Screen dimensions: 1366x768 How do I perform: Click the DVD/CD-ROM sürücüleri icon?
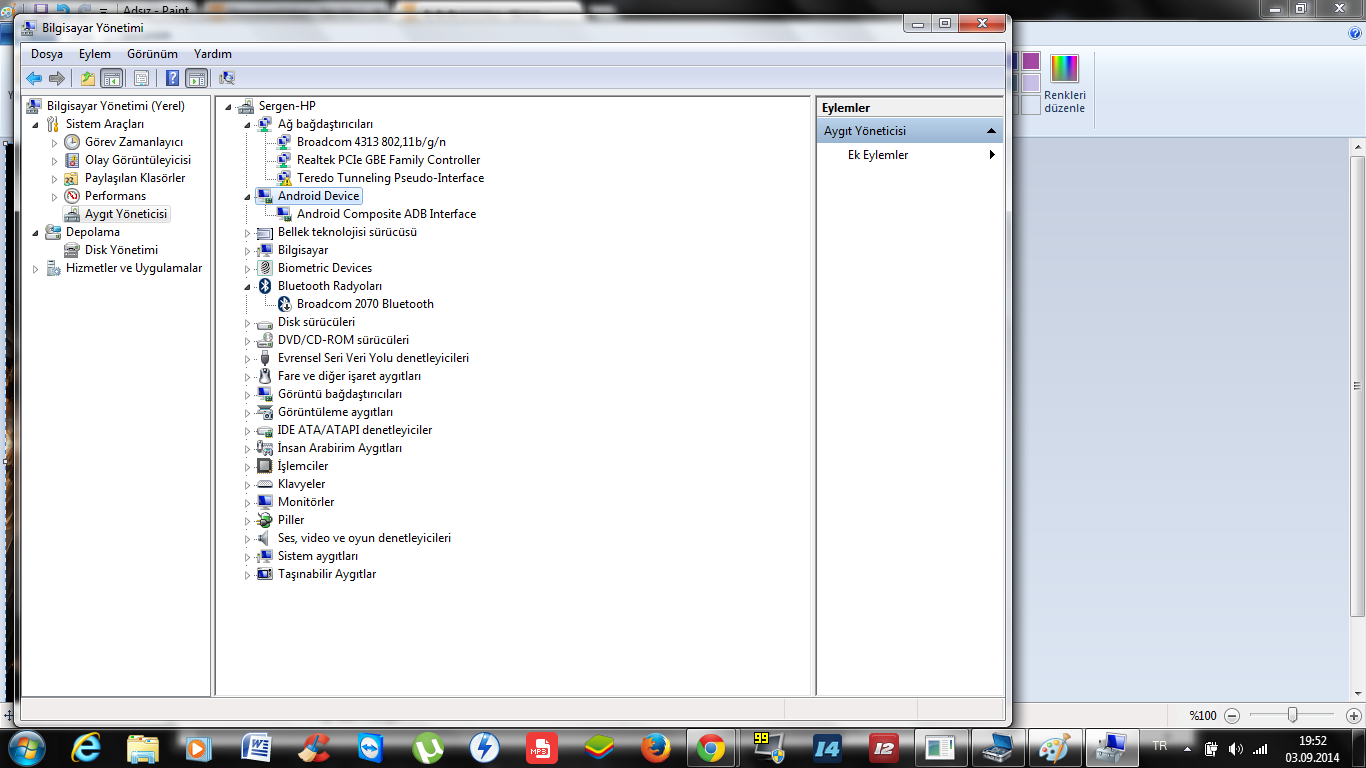264,340
